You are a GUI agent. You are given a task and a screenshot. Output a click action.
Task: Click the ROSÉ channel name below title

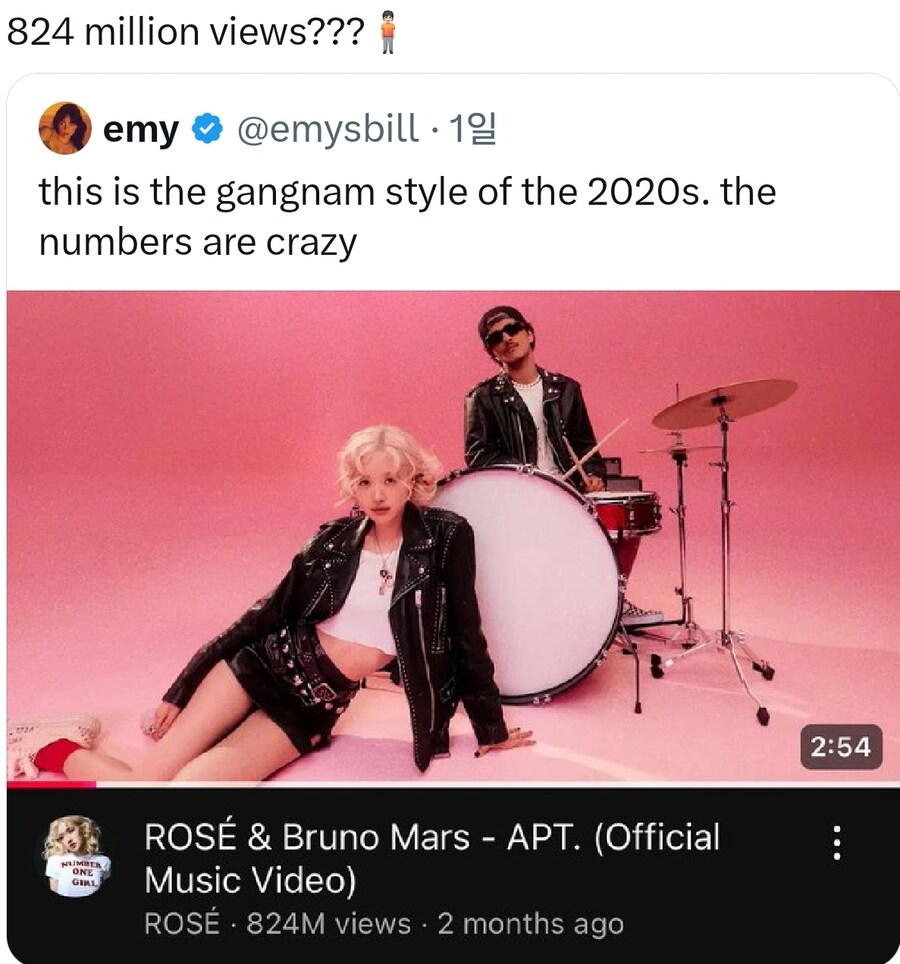tap(181, 924)
